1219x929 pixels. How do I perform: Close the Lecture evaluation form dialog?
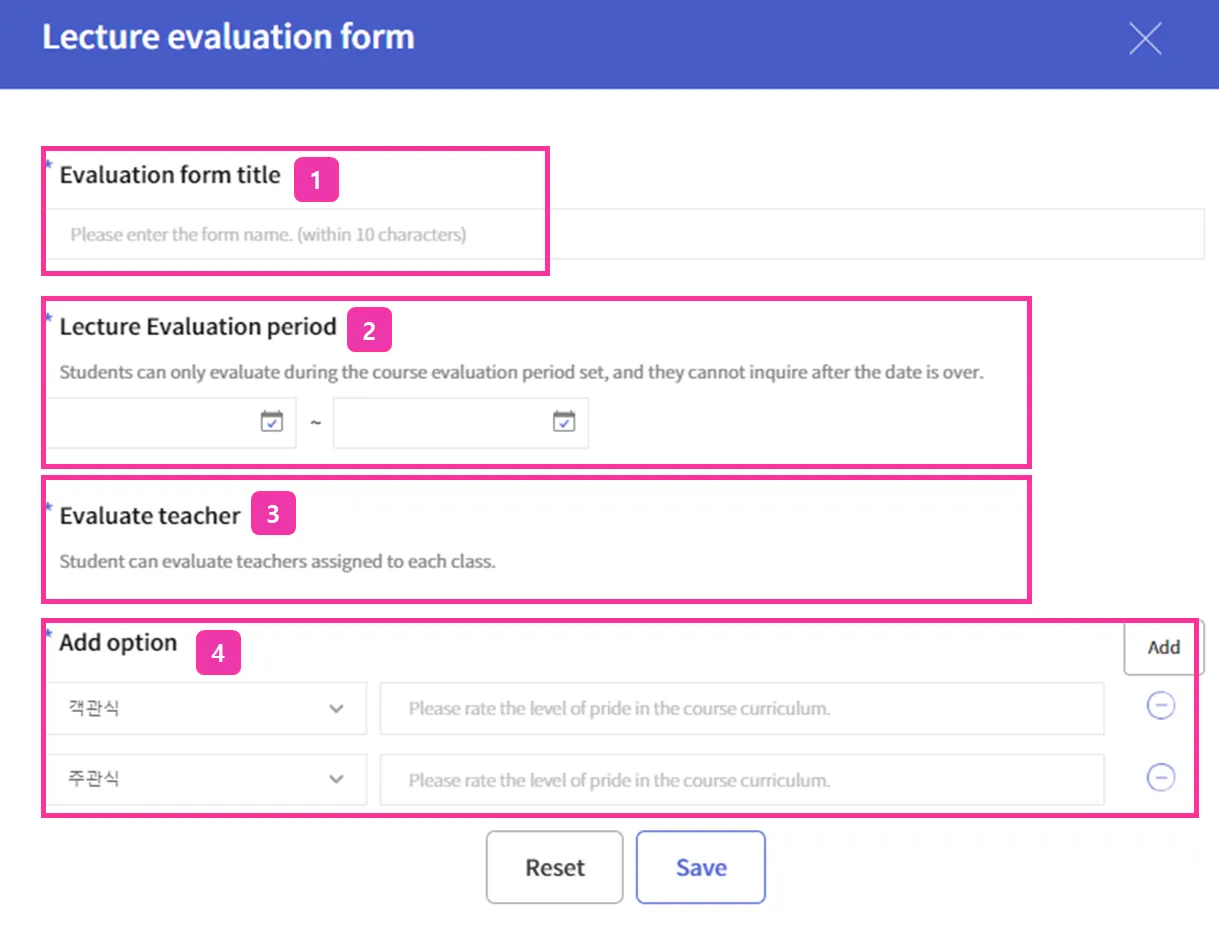click(1144, 39)
